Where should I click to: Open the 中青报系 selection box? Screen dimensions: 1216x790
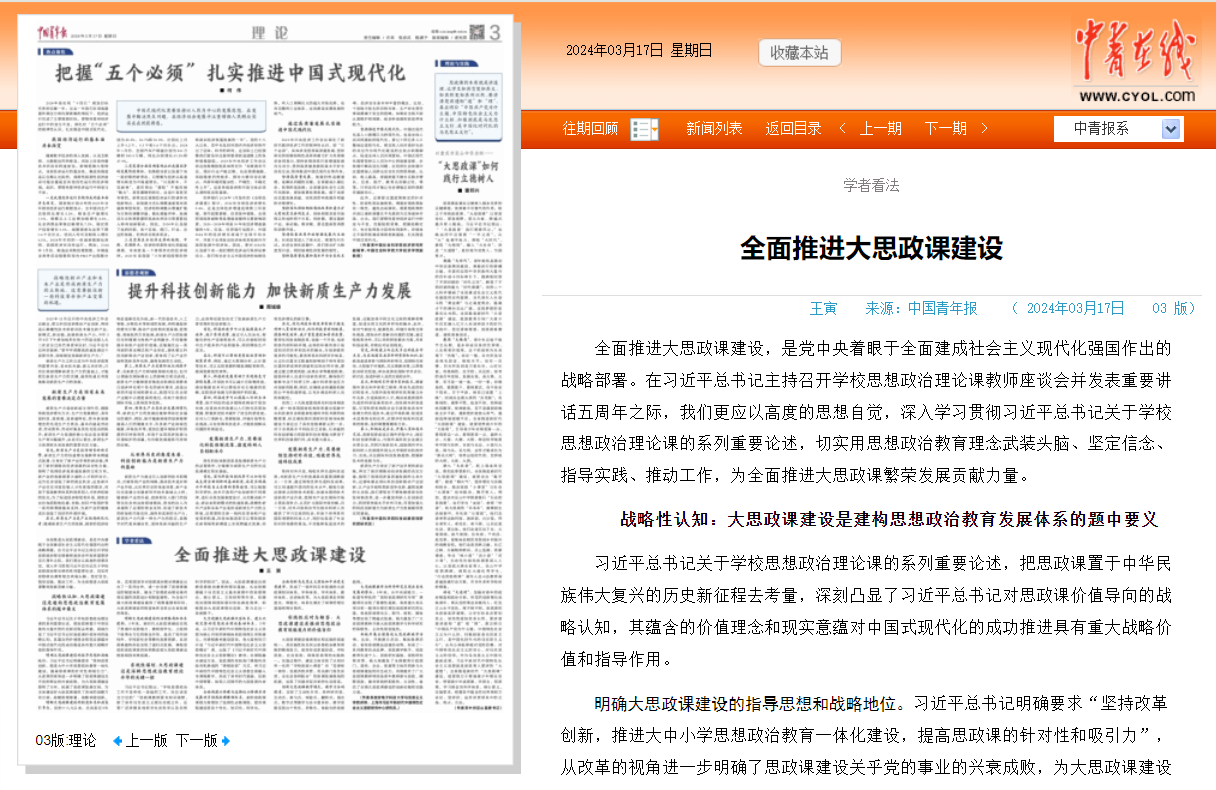(1108, 129)
